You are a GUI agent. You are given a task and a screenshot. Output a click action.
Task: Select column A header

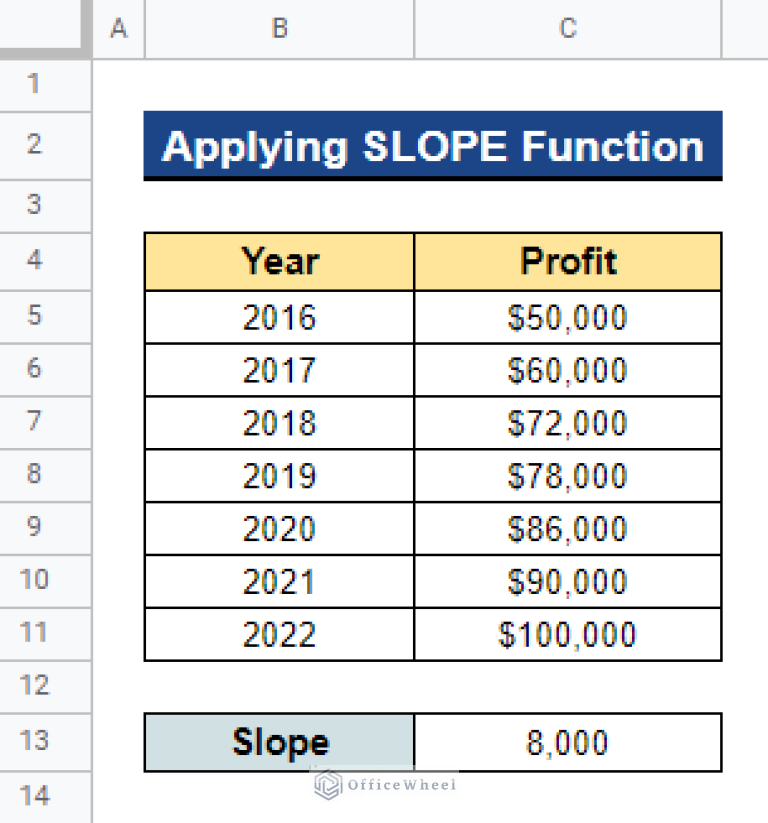119,29
